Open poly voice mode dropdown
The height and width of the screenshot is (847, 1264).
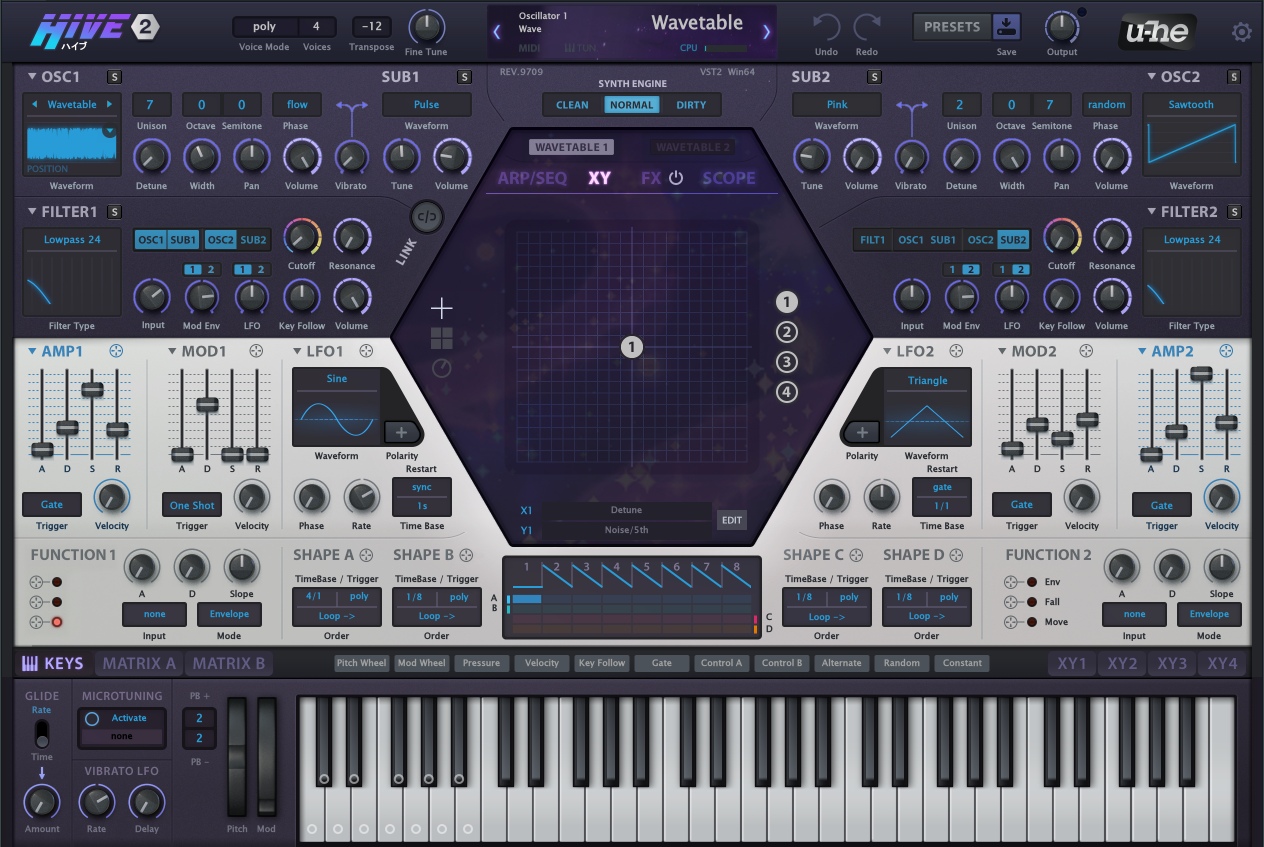tap(264, 27)
